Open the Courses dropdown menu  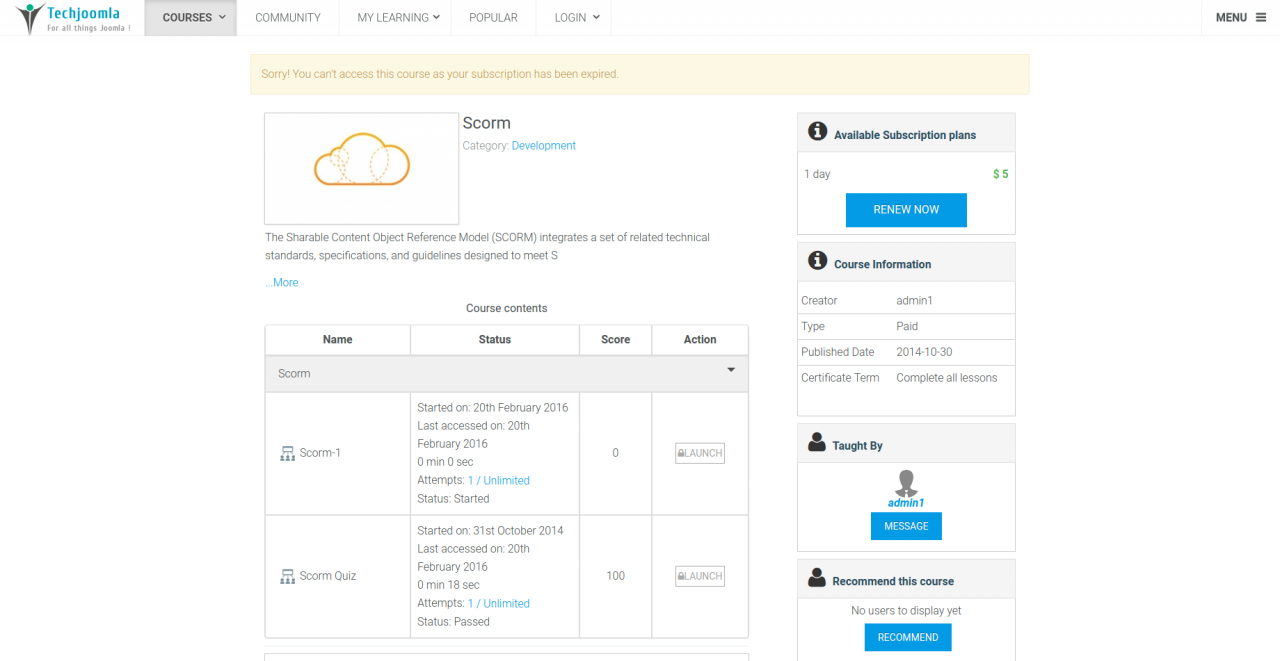(x=191, y=18)
